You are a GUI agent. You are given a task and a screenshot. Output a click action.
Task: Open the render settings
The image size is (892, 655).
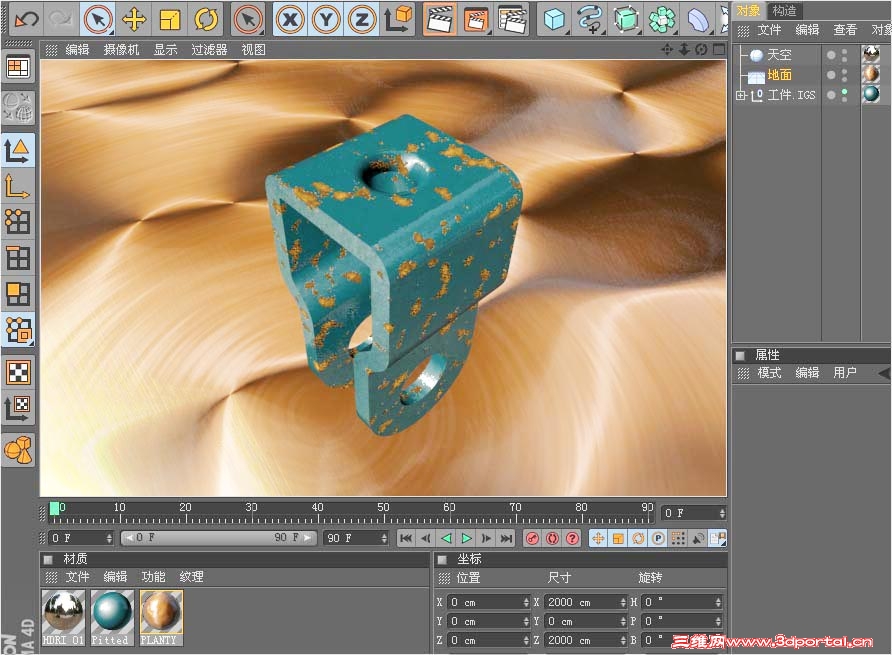[x=513, y=19]
